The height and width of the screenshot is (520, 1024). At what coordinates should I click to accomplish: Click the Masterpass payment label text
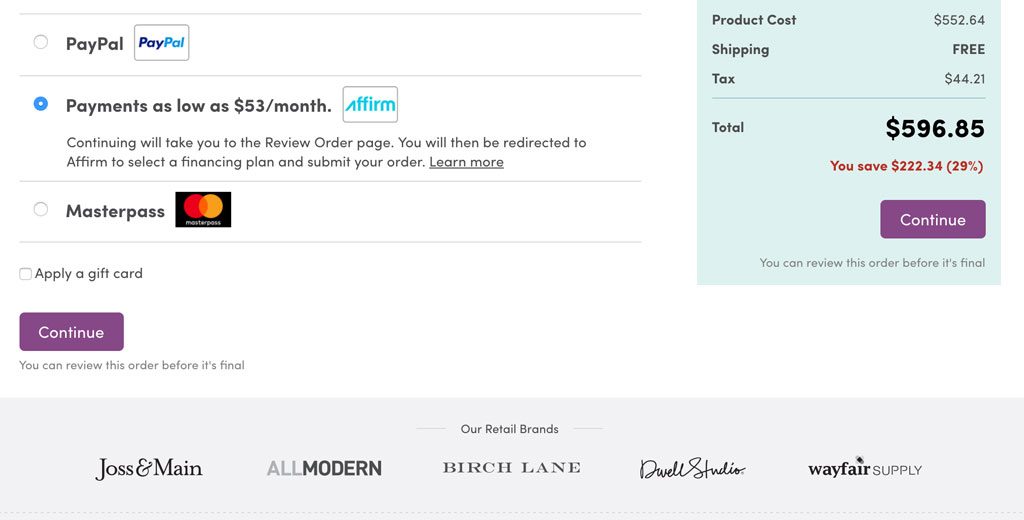click(x=115, y=211)
